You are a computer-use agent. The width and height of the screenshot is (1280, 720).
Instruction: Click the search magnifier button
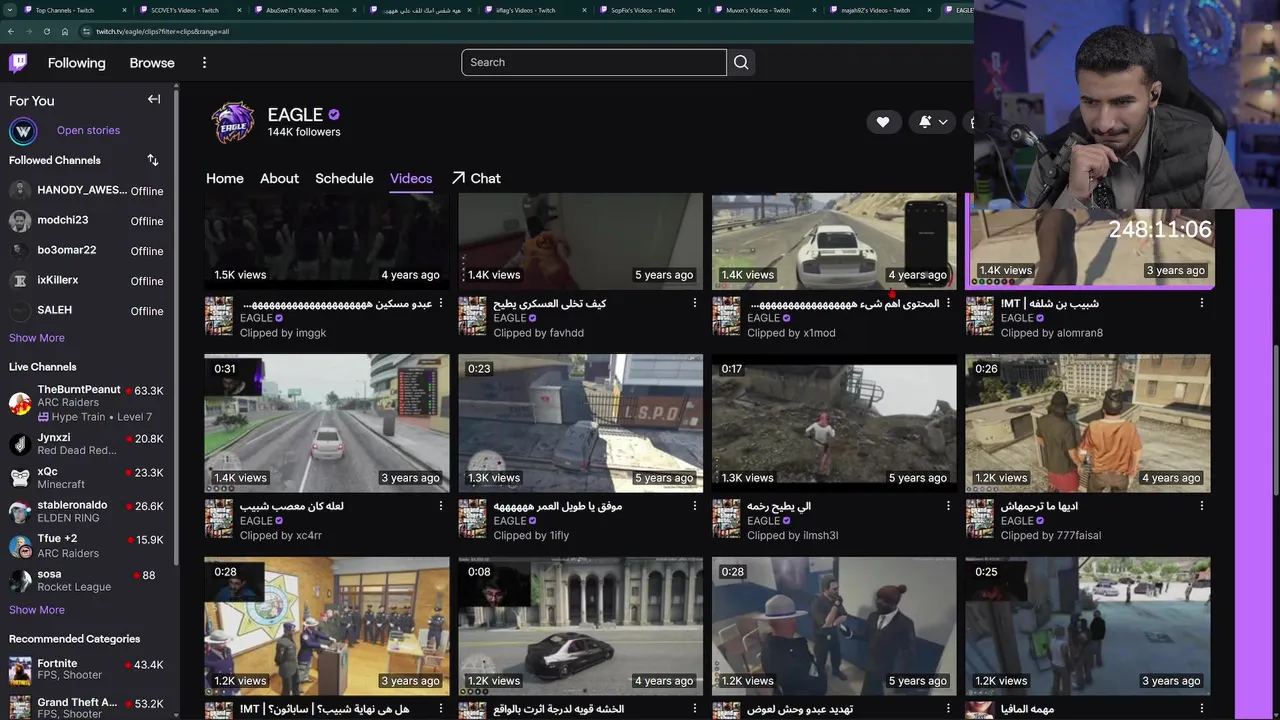click(741, 62)
